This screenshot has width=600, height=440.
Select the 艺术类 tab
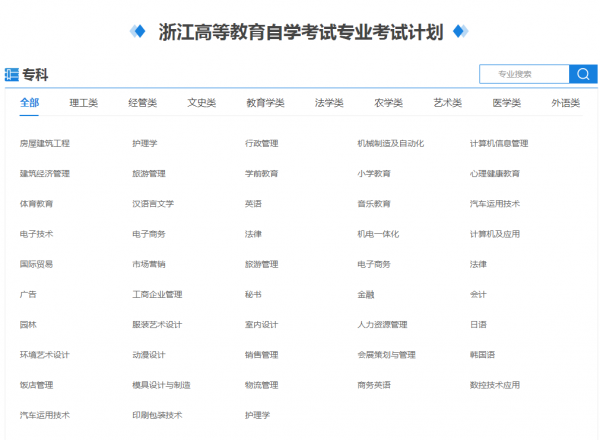(447, 103)
